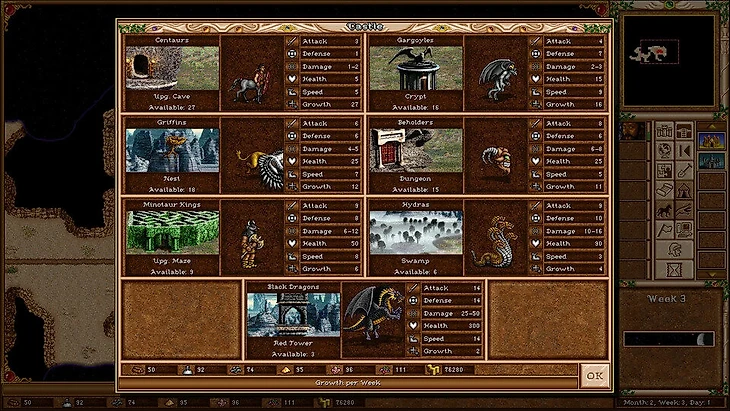This screenshot has width=730, height=411.
Task: Click the Gargoyles Crypt dwelling picture
Action: (416, 68)
